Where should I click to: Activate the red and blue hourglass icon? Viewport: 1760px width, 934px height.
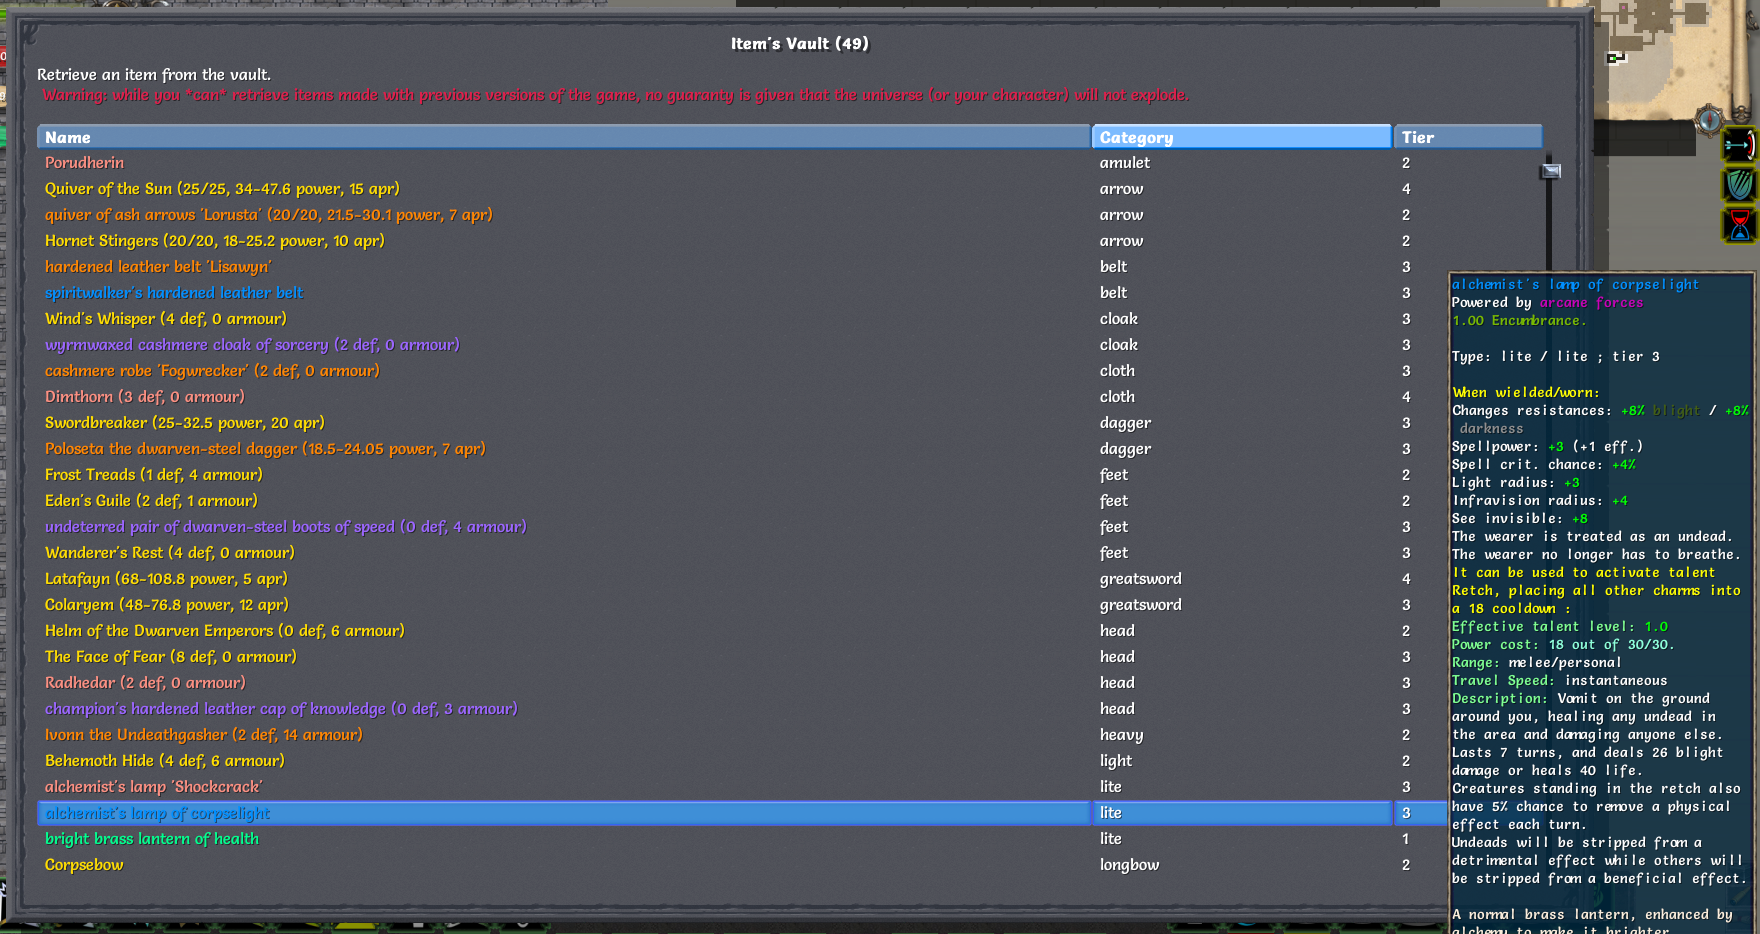coord(1740,225)
